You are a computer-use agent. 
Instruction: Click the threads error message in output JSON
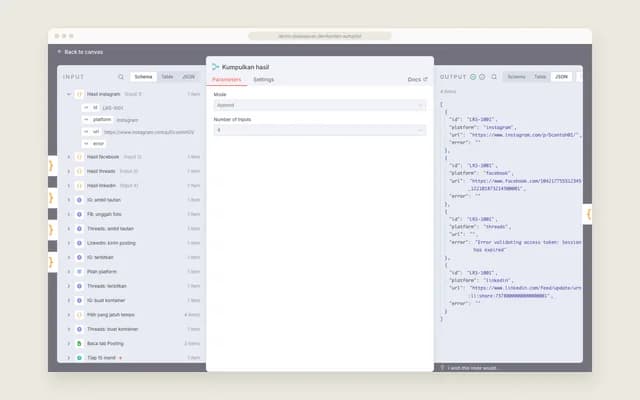(527, 246)
